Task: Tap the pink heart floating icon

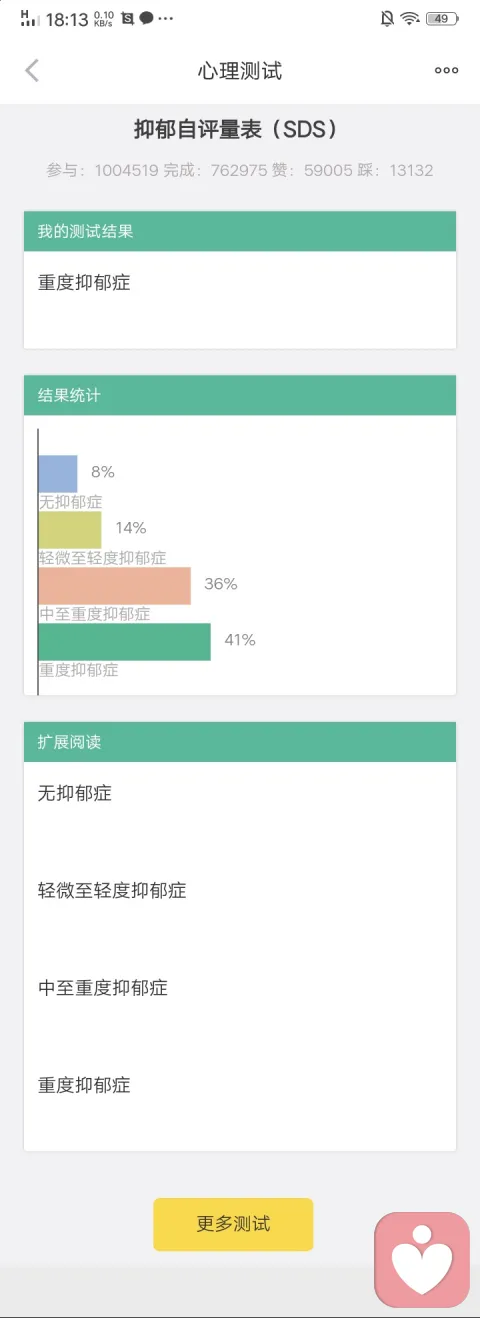Action: pyautogui.click(x=422, y=1260)
